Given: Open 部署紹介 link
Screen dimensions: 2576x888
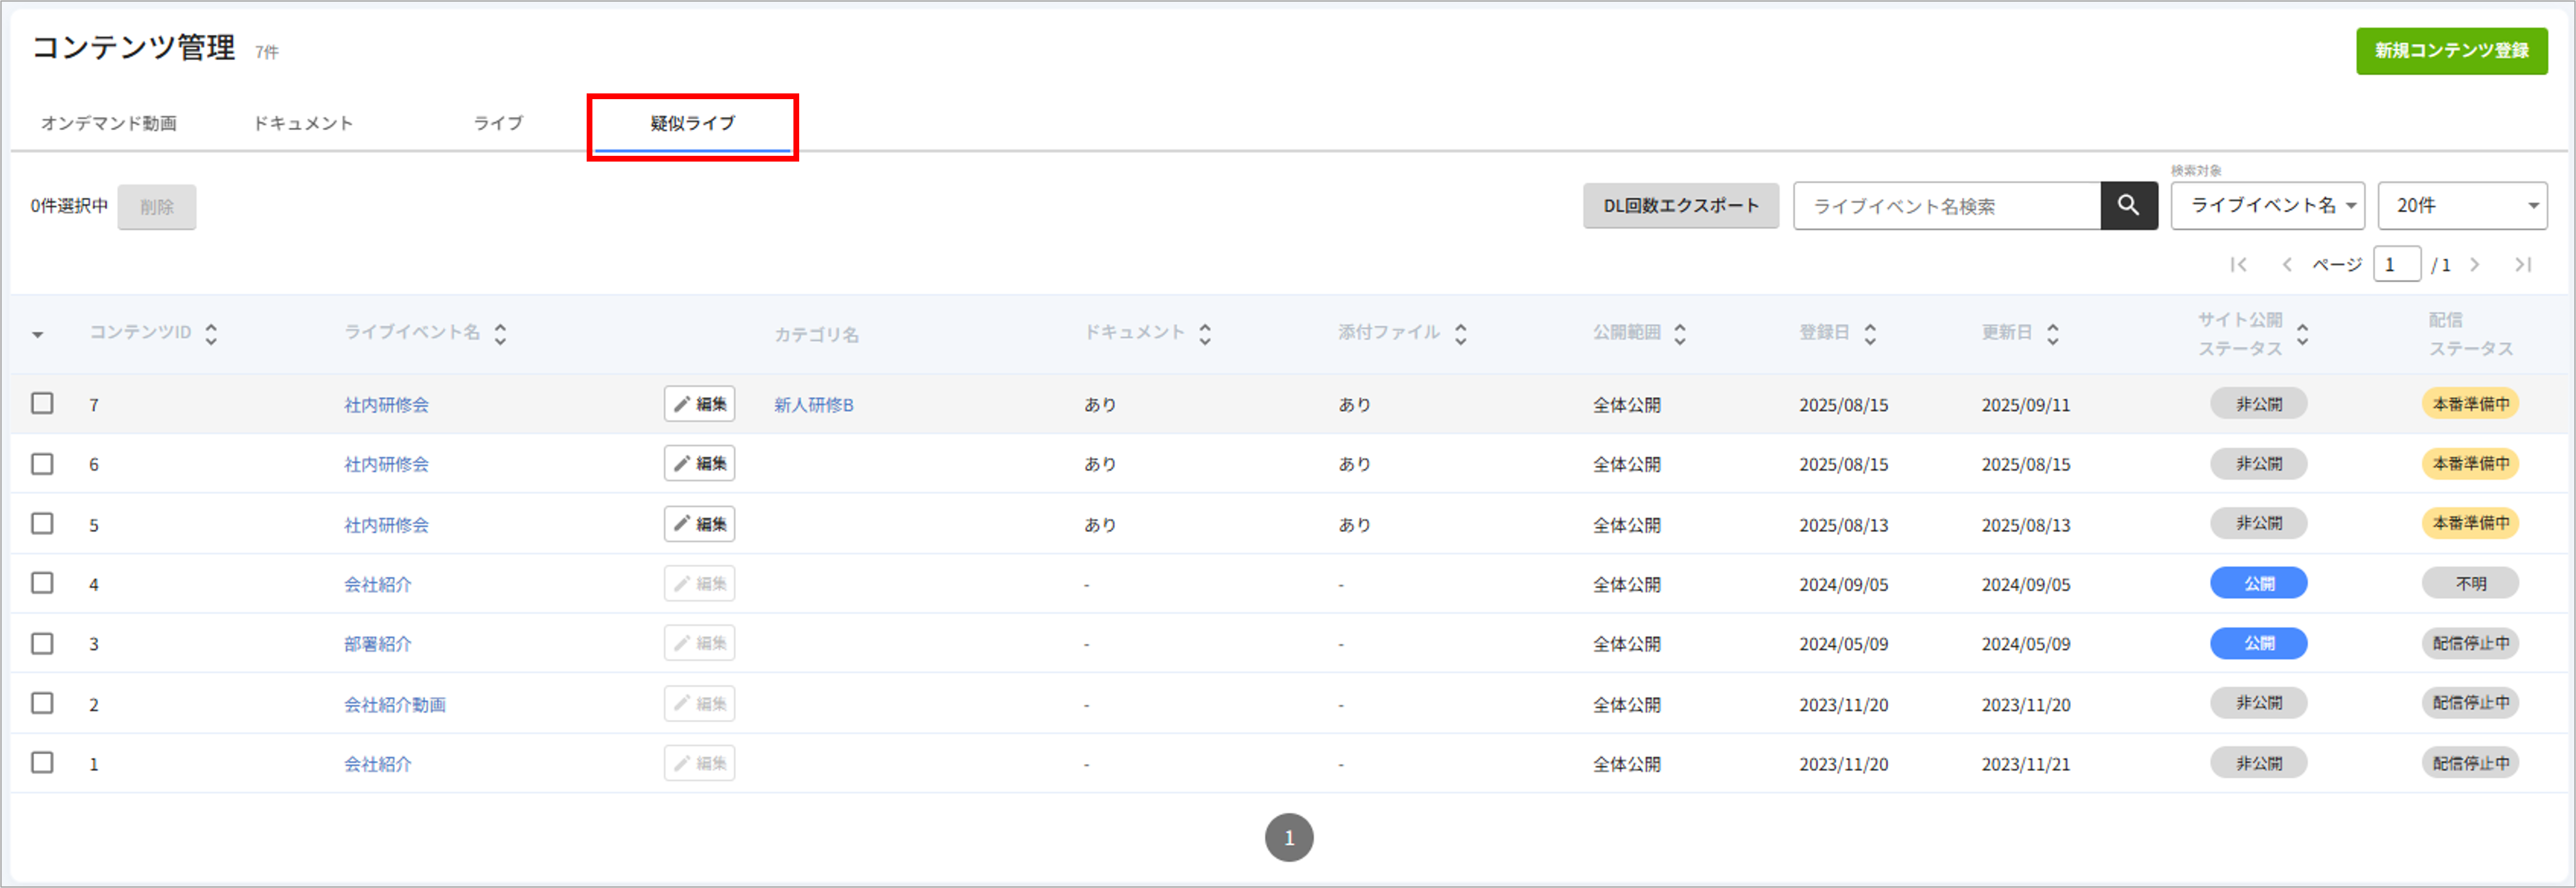Looking at the screenshot, I should pyautogui.click(x=378, y=644).
